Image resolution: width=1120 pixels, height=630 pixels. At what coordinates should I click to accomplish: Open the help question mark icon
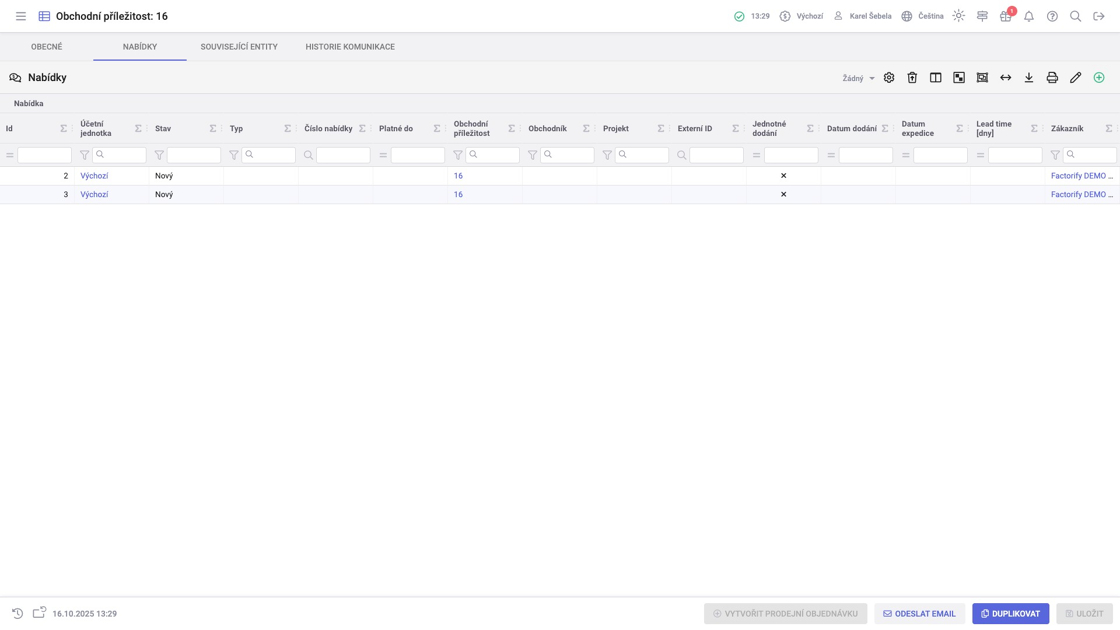tap(1052, 16)
